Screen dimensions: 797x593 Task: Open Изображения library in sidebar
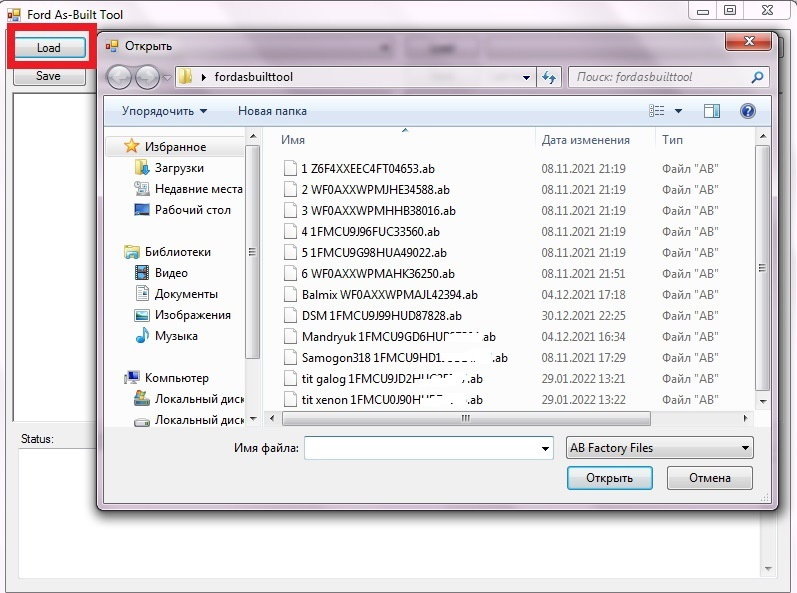coord(193,315)
